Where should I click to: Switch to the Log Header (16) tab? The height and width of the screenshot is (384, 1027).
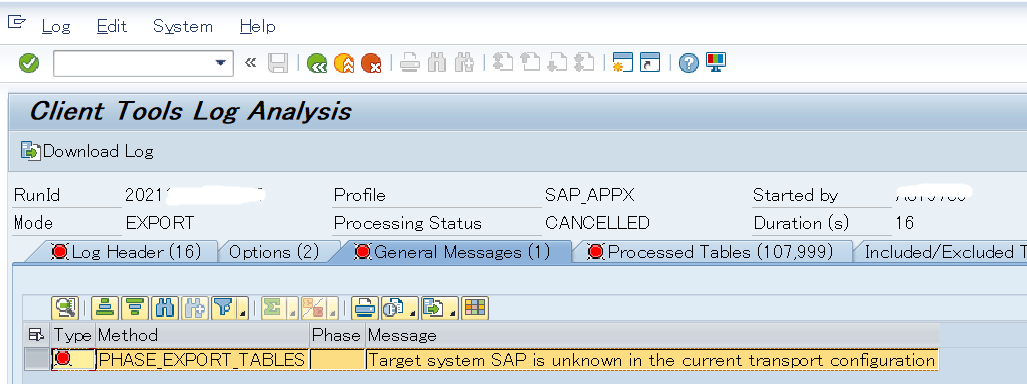[126, 252]
